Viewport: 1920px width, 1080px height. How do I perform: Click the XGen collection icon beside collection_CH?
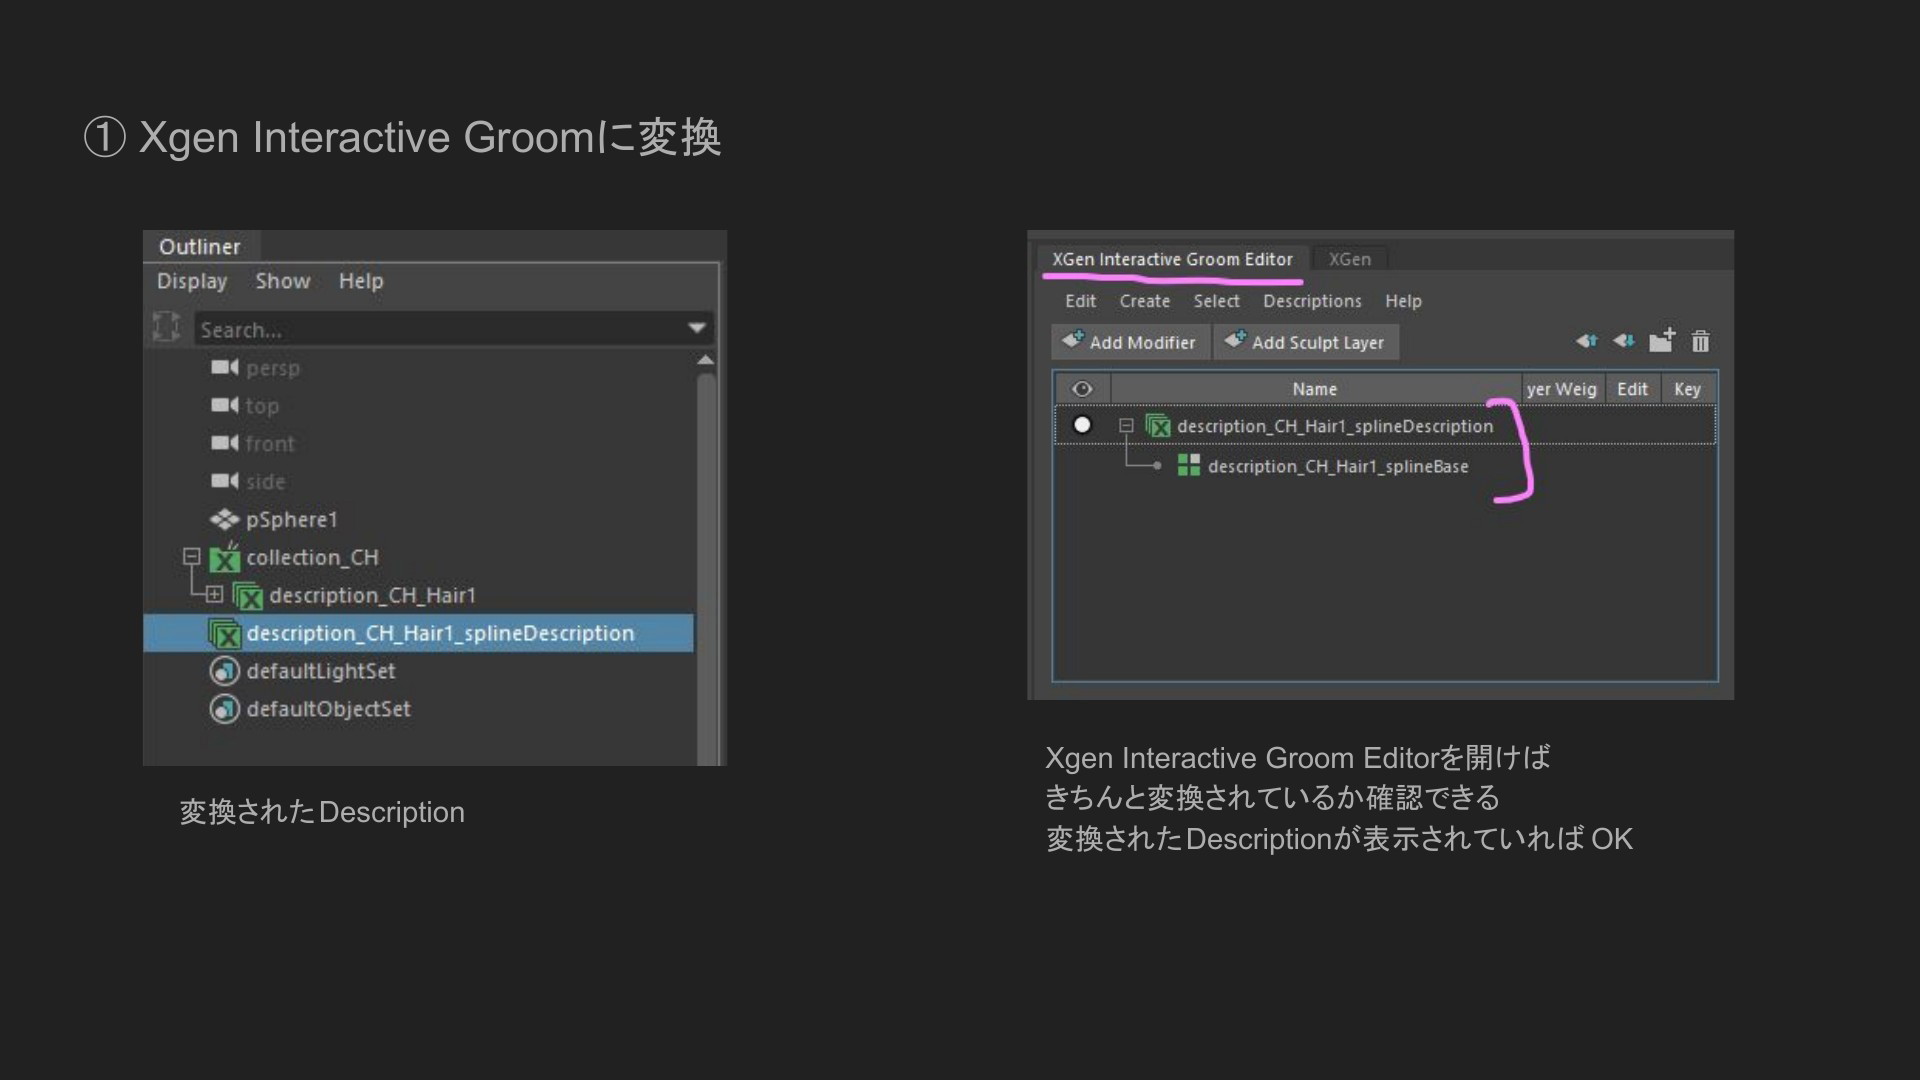(x=225, y=557)
